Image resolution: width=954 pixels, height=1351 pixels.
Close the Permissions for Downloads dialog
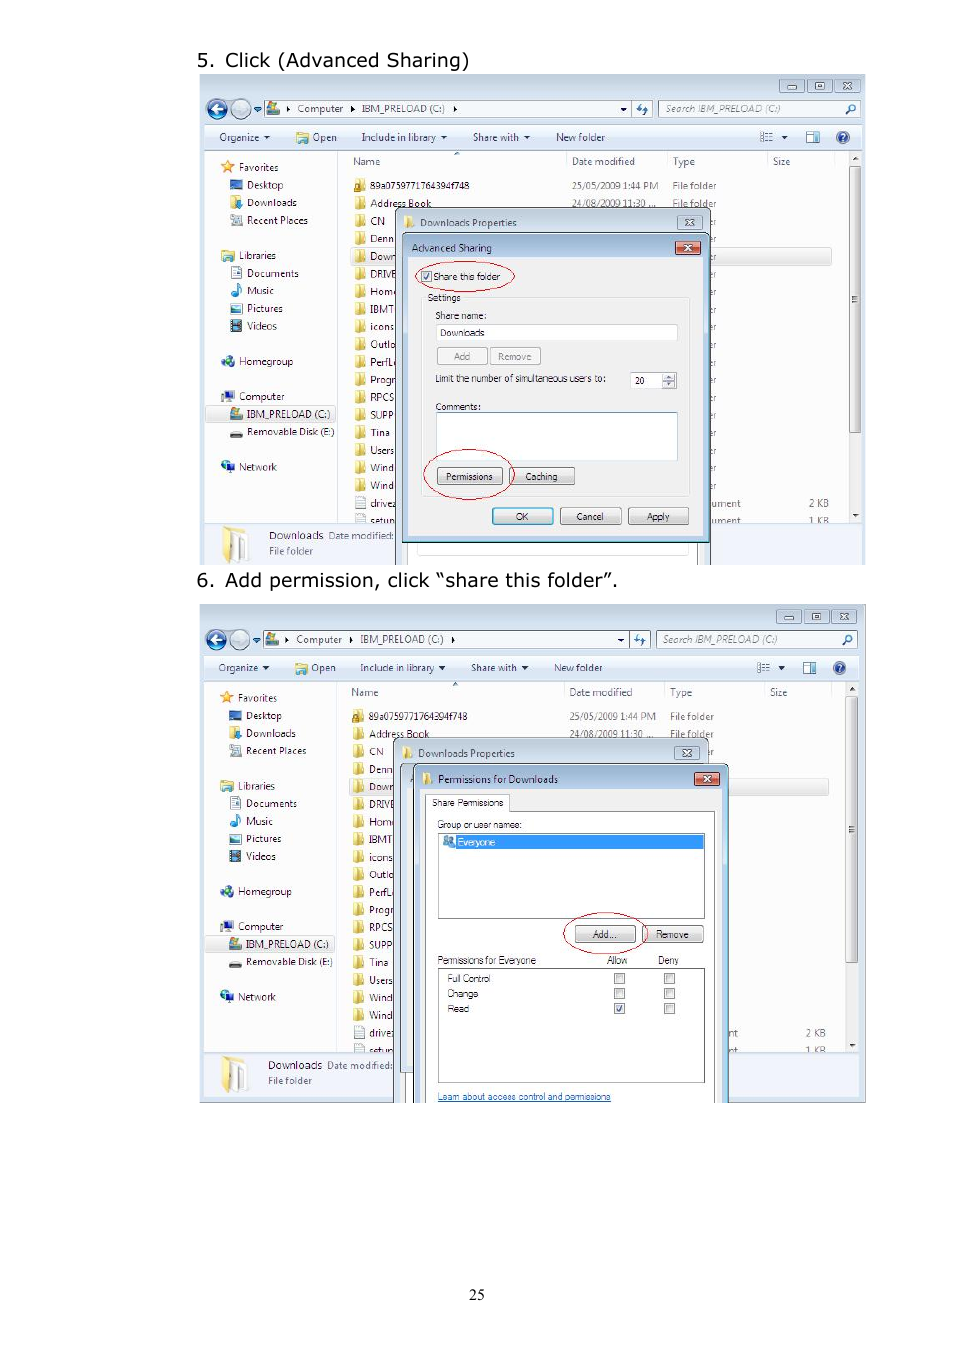(707, 779)
